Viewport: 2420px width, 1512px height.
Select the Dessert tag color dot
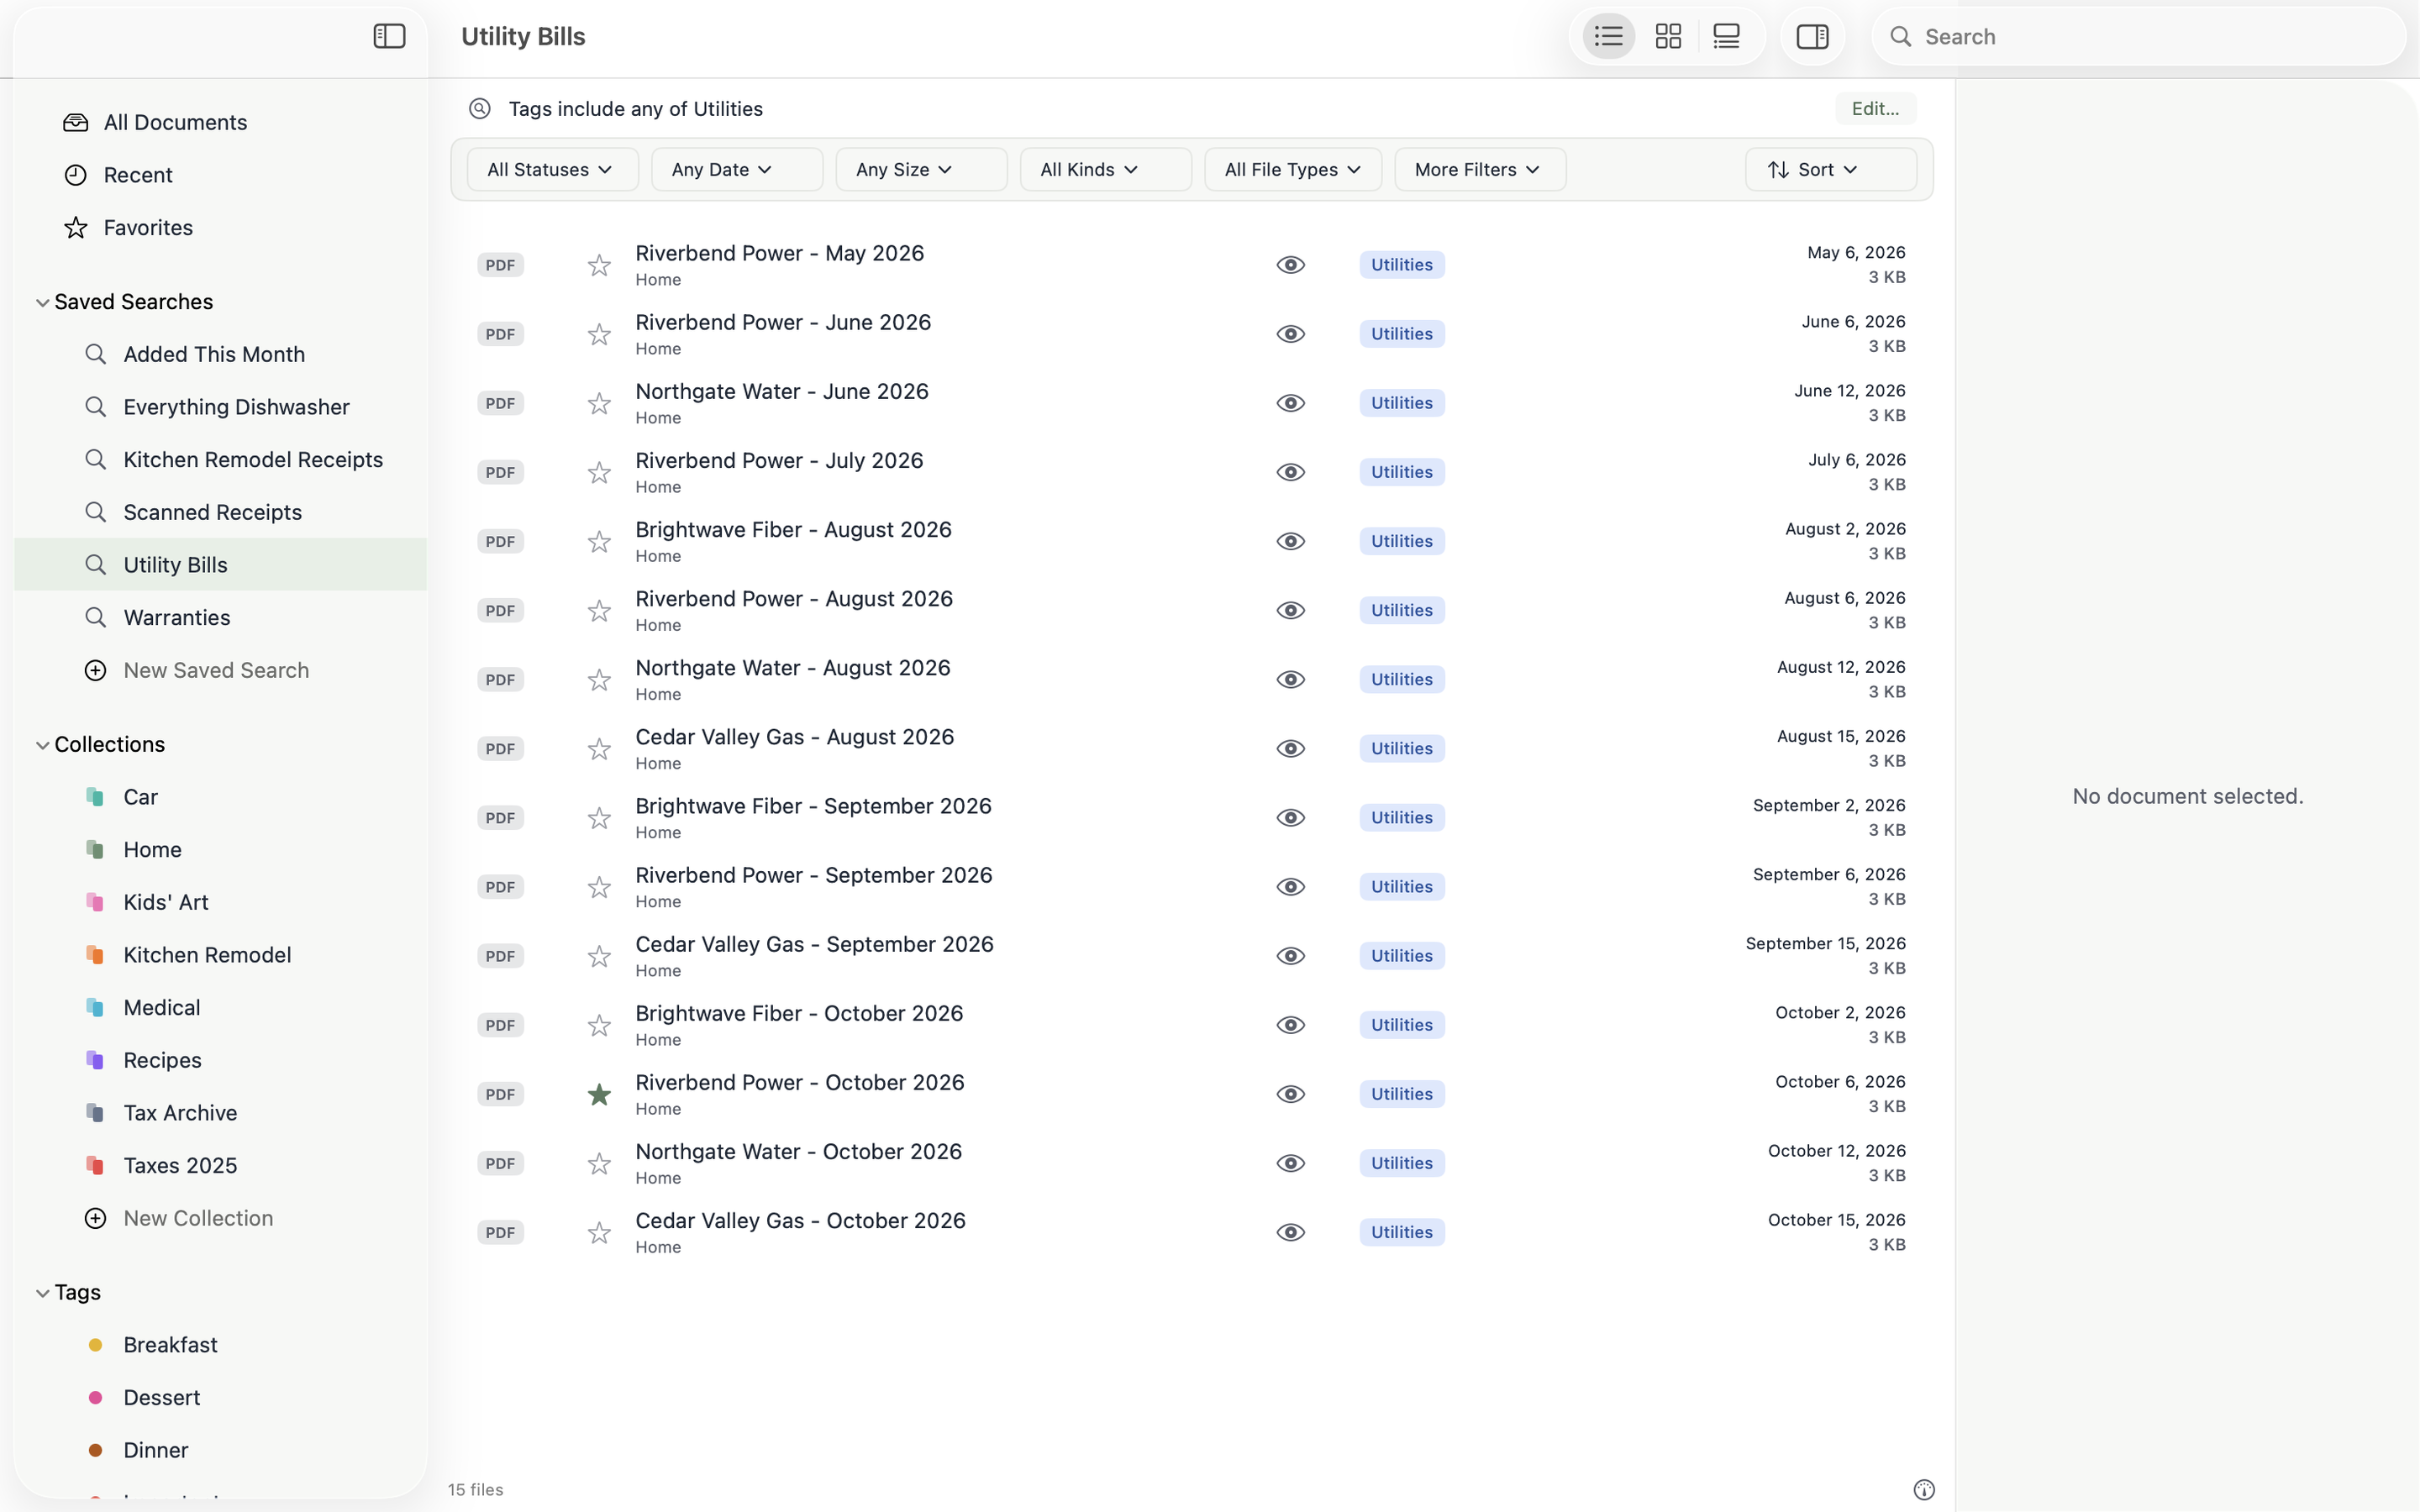[x=95, y=1398]
